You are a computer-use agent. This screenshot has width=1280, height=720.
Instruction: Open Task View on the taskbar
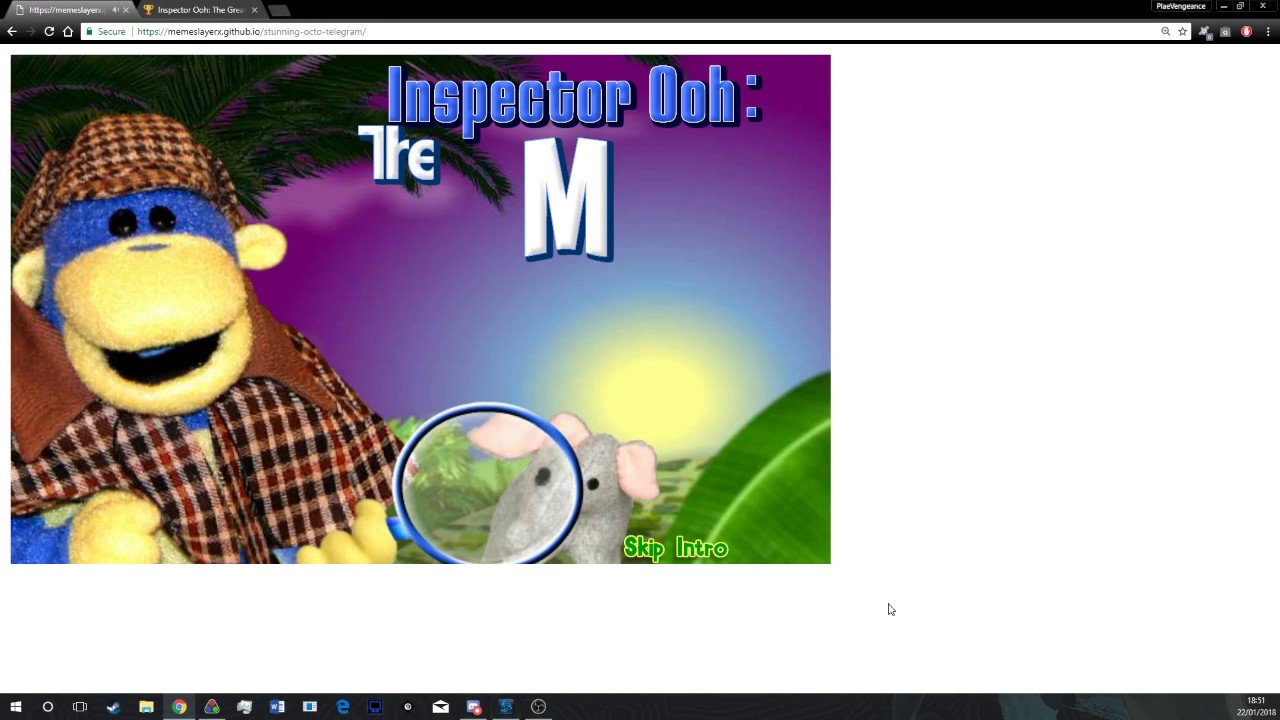[80, 707]
